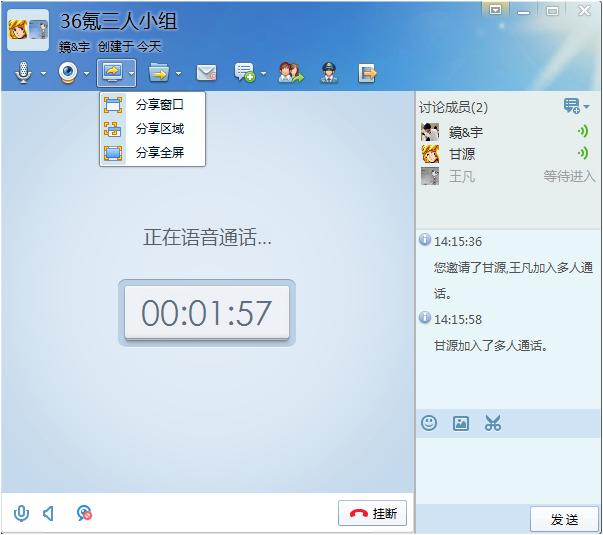Click the police officer report icon
The image size is (603, 535).
(329, 73)
